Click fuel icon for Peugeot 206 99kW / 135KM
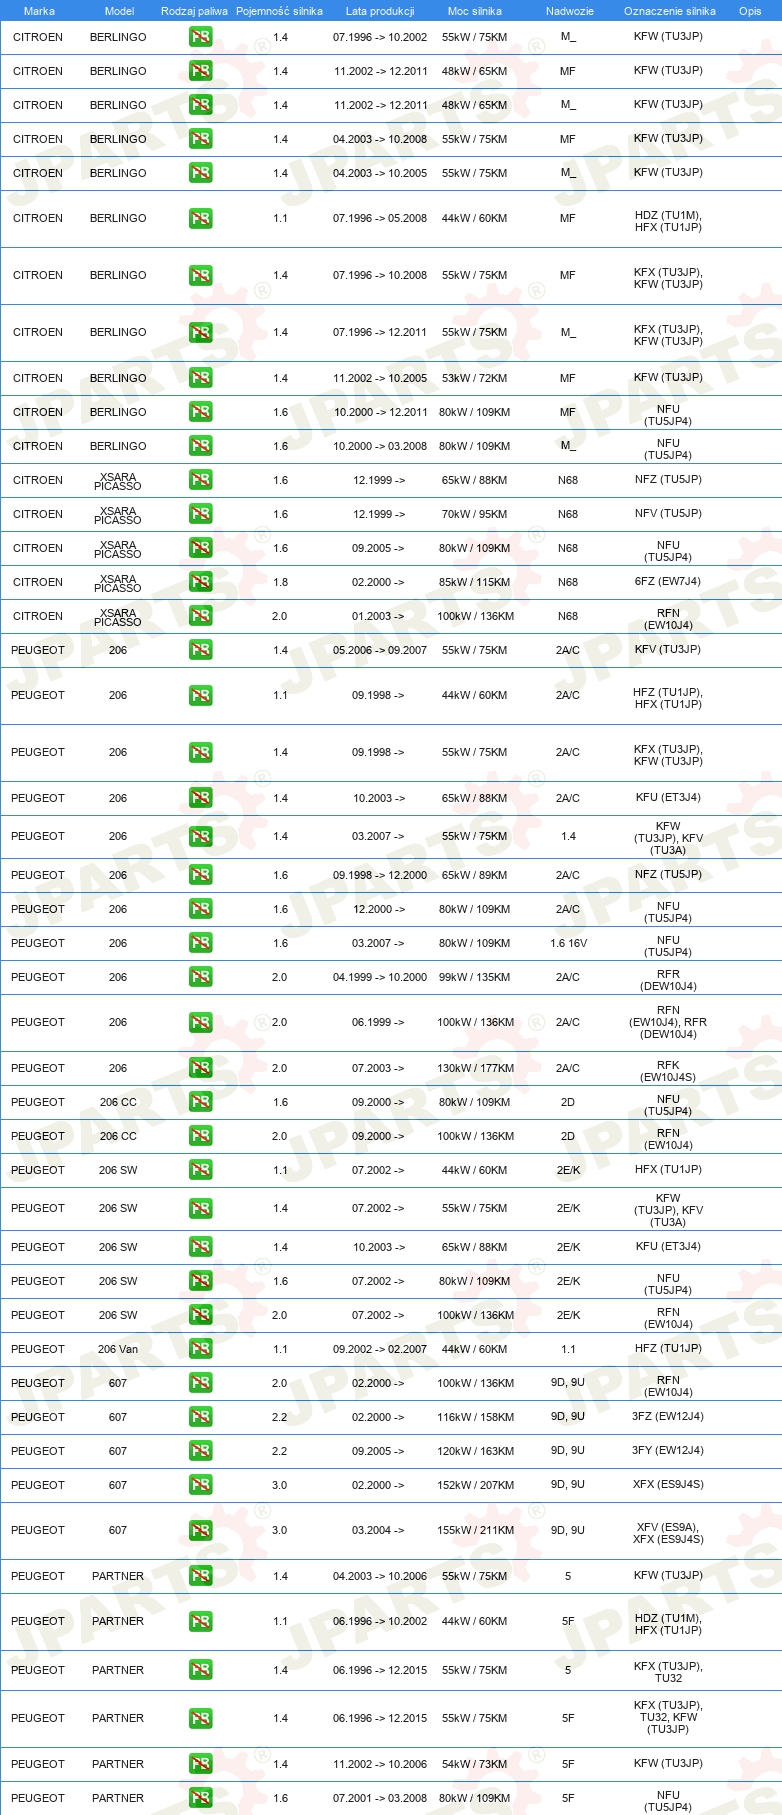Viewport: 782px width, 1815px height. point(200,977)
